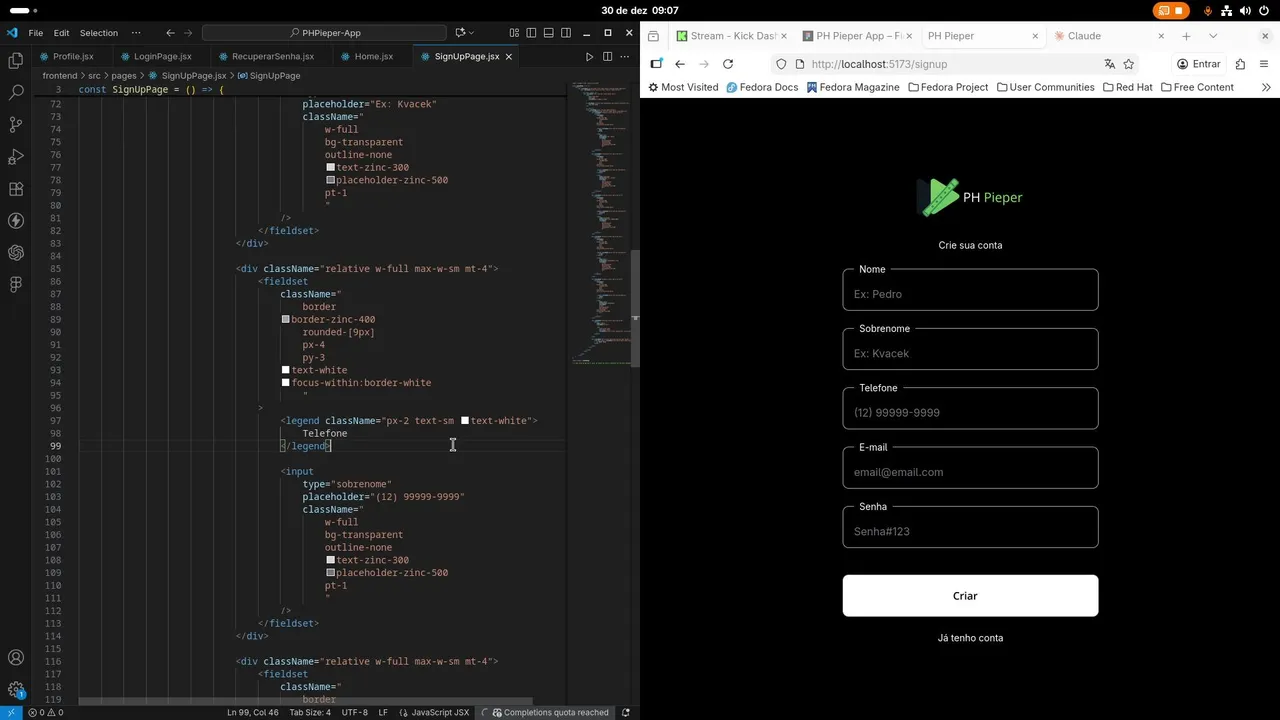Go back in Firefox
The image size is (1280, 720).
tap(680, 64)
